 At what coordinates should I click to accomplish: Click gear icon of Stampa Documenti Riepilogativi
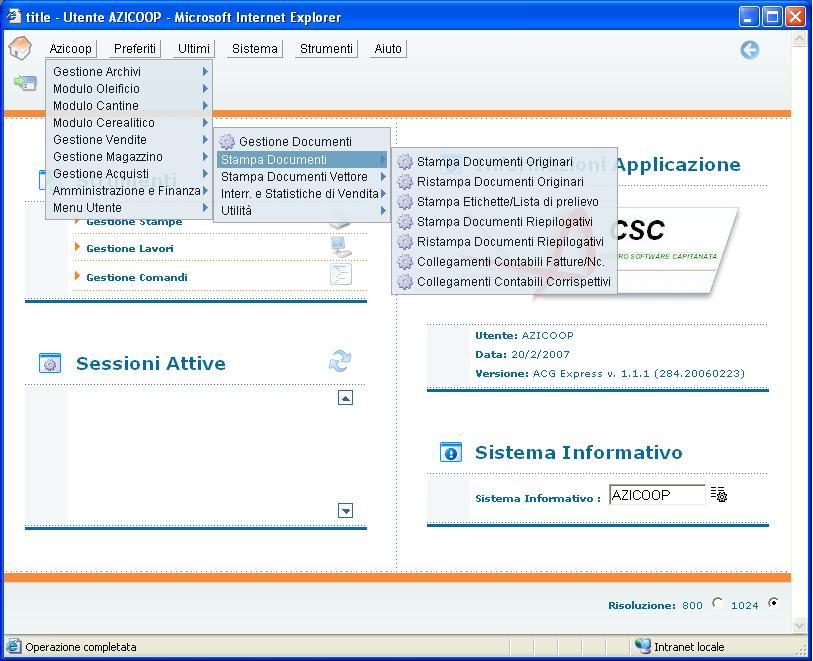(x=405, y=222)
